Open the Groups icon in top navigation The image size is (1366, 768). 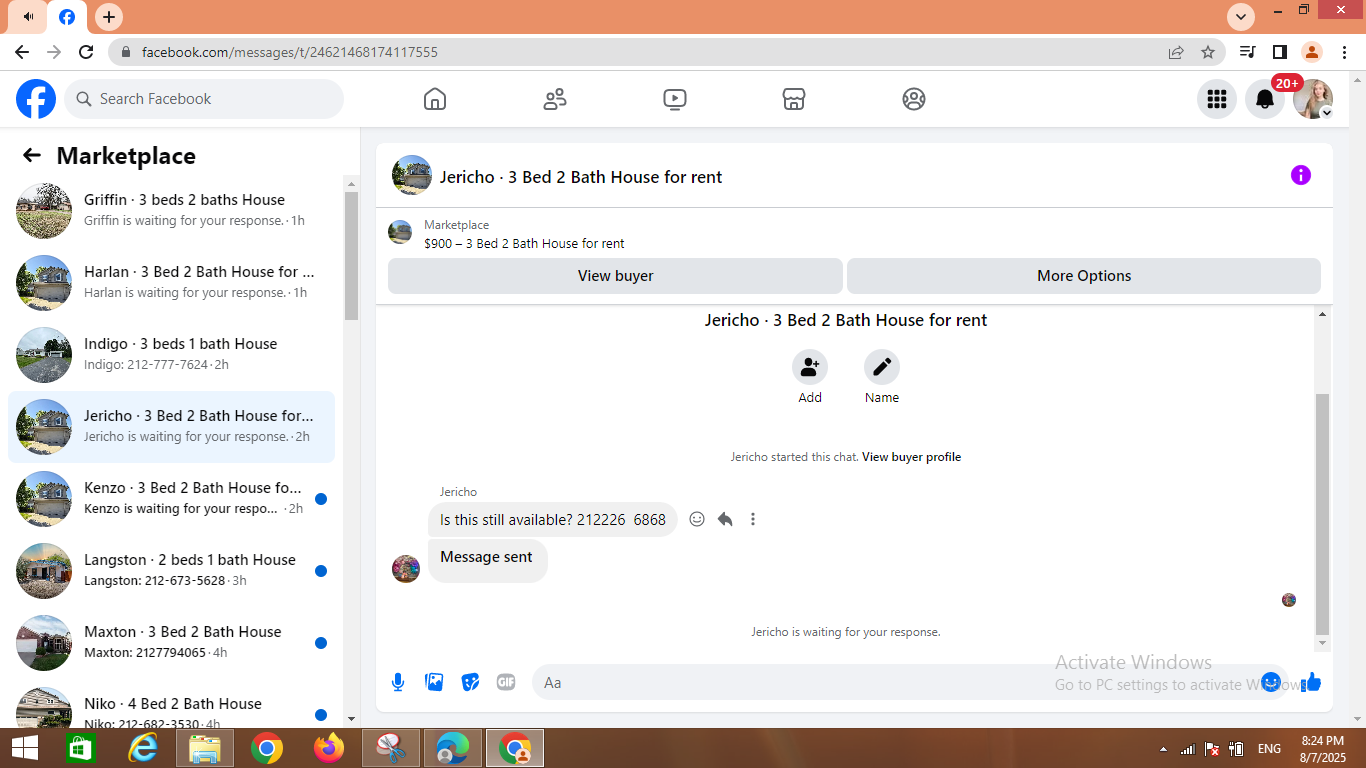(x=914, y=99)
